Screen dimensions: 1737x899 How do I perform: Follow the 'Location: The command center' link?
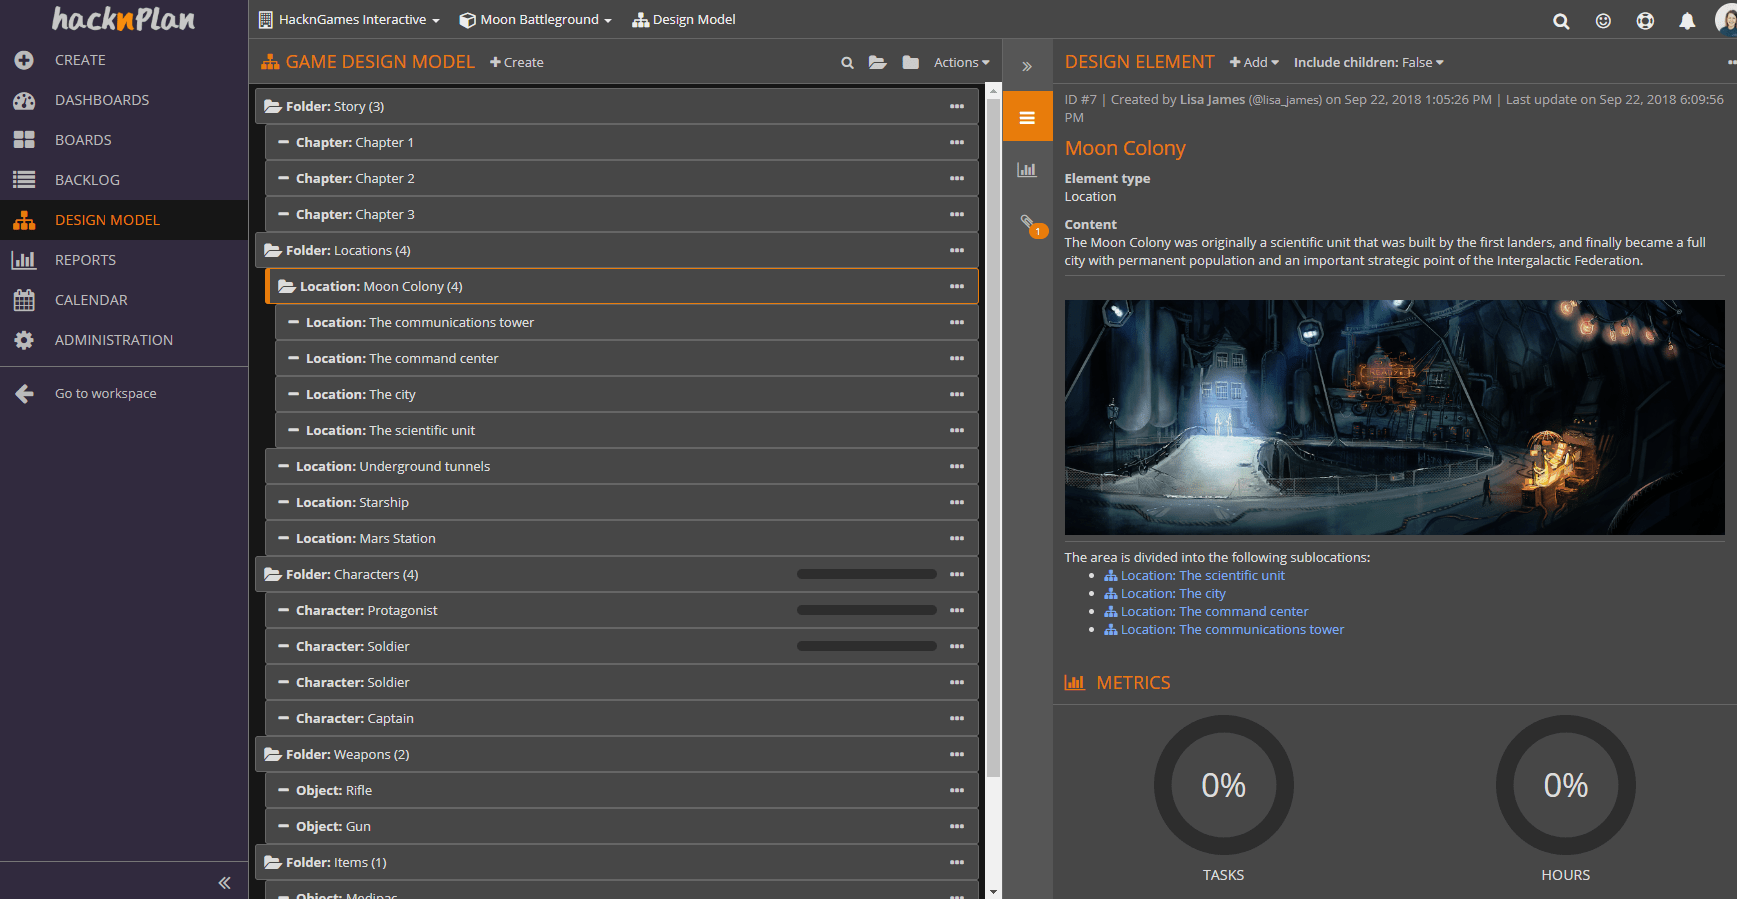tap(1214, 612)
